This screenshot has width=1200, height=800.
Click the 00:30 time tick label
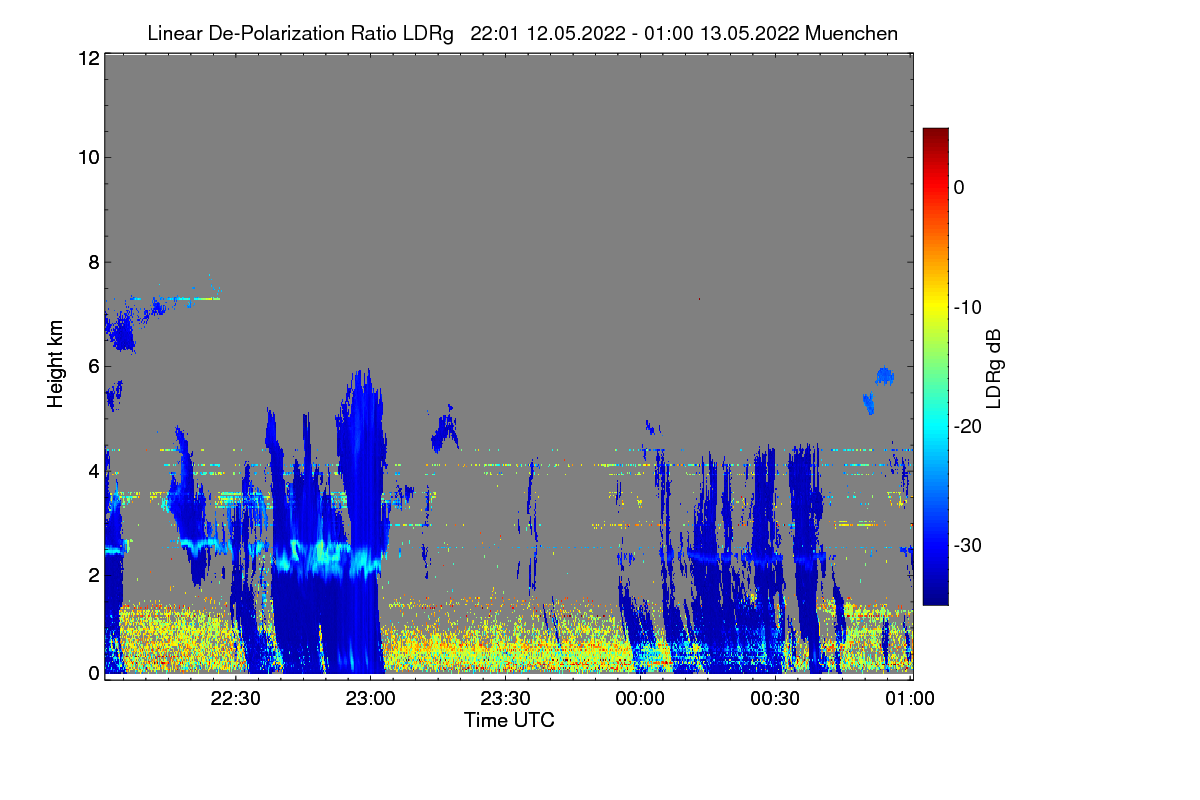pos(775,699)
